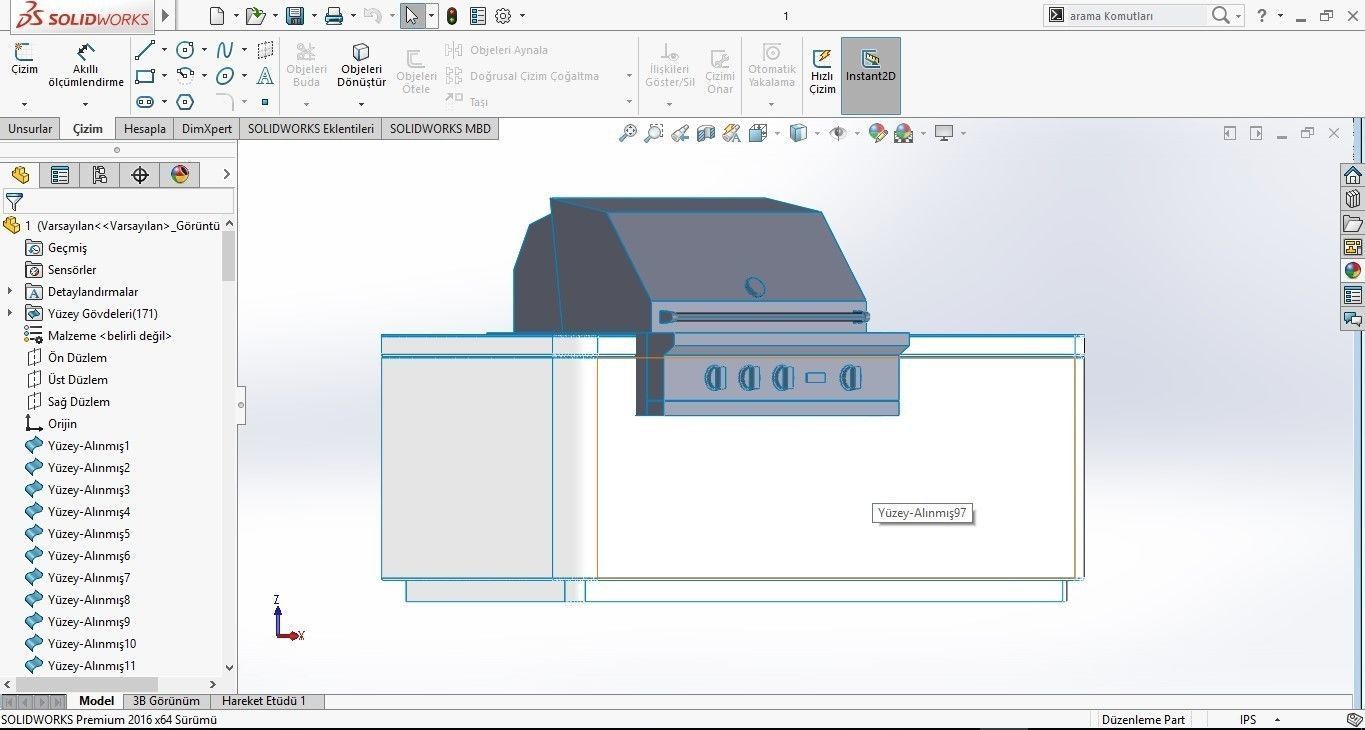Select the Point sketch tool
Screen dimensions: 1365x730
tap(265, 102)
